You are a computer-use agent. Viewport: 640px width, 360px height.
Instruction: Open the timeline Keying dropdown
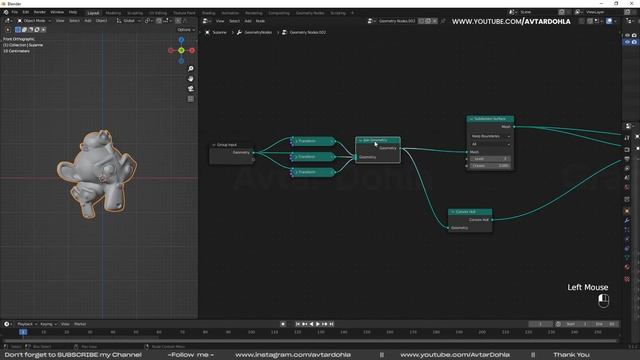tap(48, 324)
